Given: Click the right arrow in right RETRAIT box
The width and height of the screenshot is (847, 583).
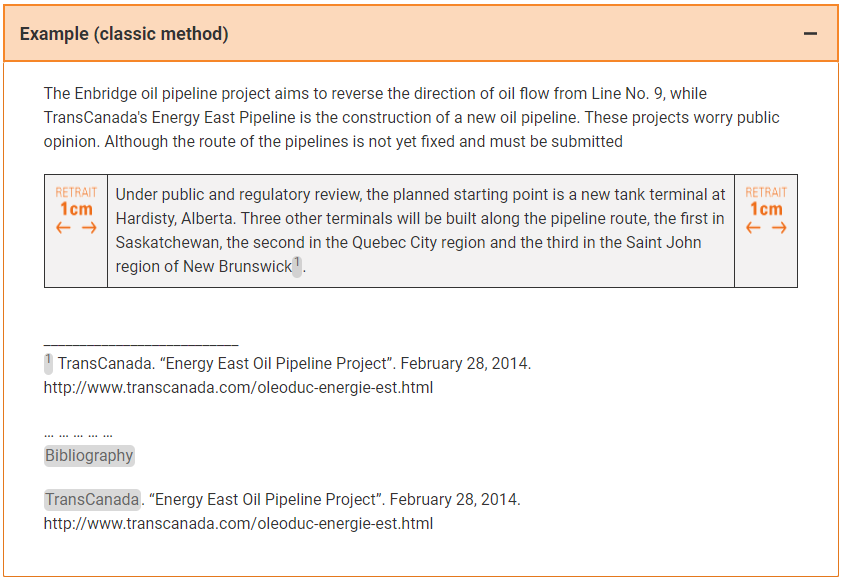Looking at the screenshot, I should click(x=779, y=228).
